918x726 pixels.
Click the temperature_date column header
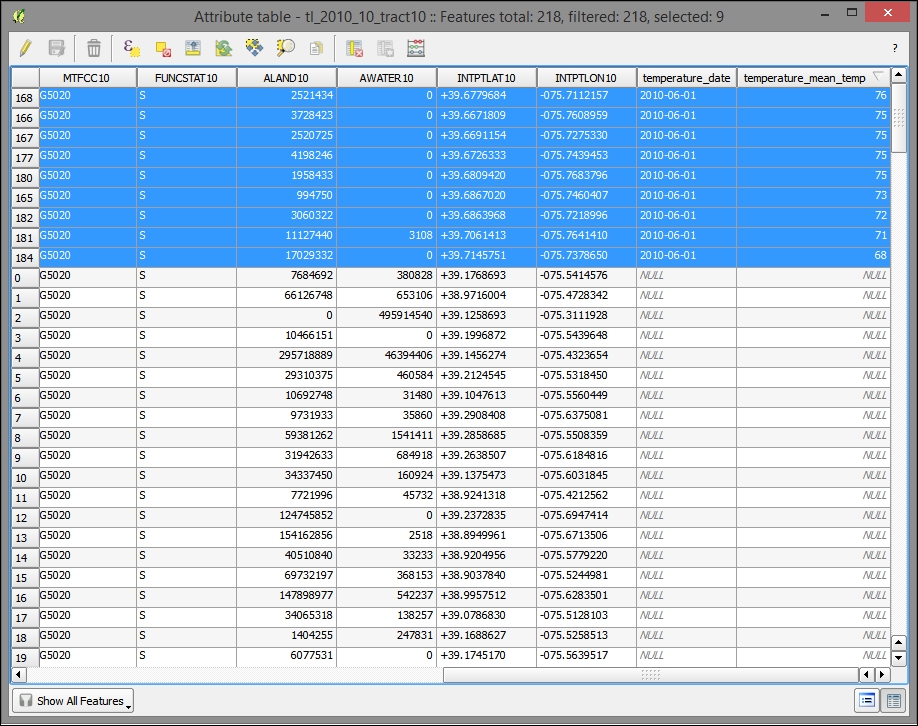point(686,77)
